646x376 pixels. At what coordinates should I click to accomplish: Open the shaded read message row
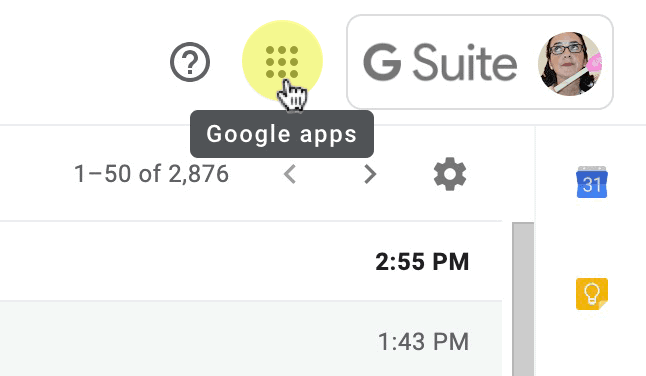251,339
